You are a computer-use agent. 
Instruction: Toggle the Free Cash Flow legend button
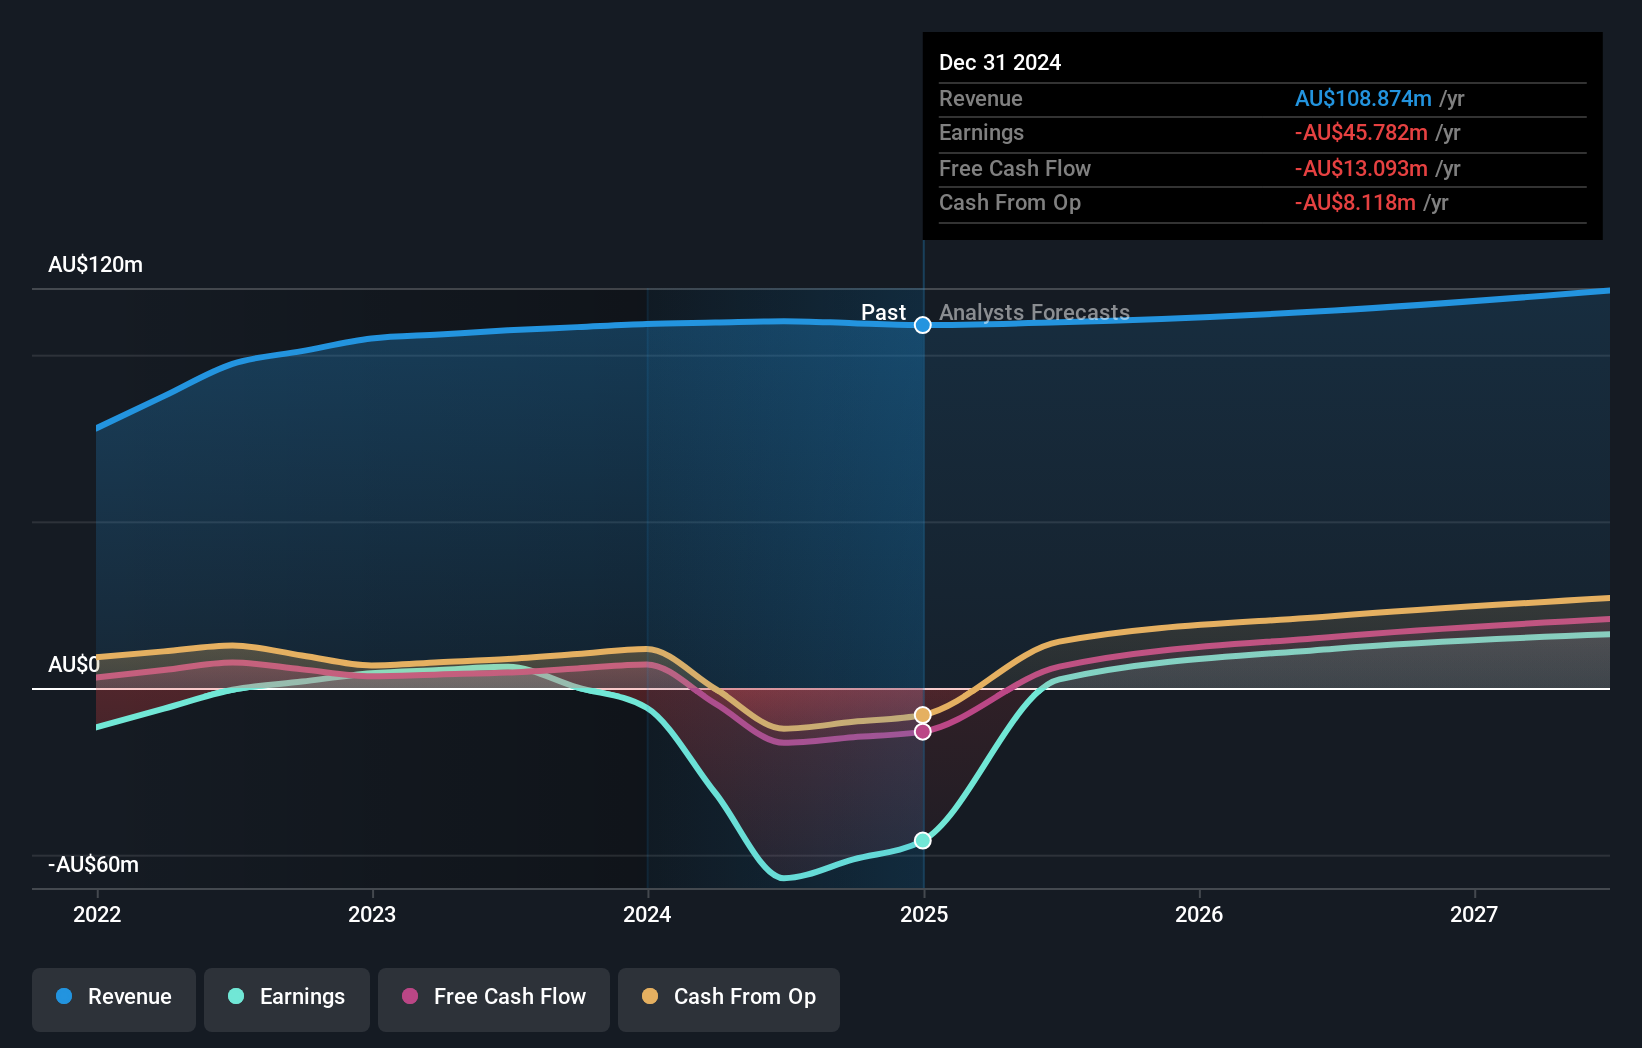[494, 999]
